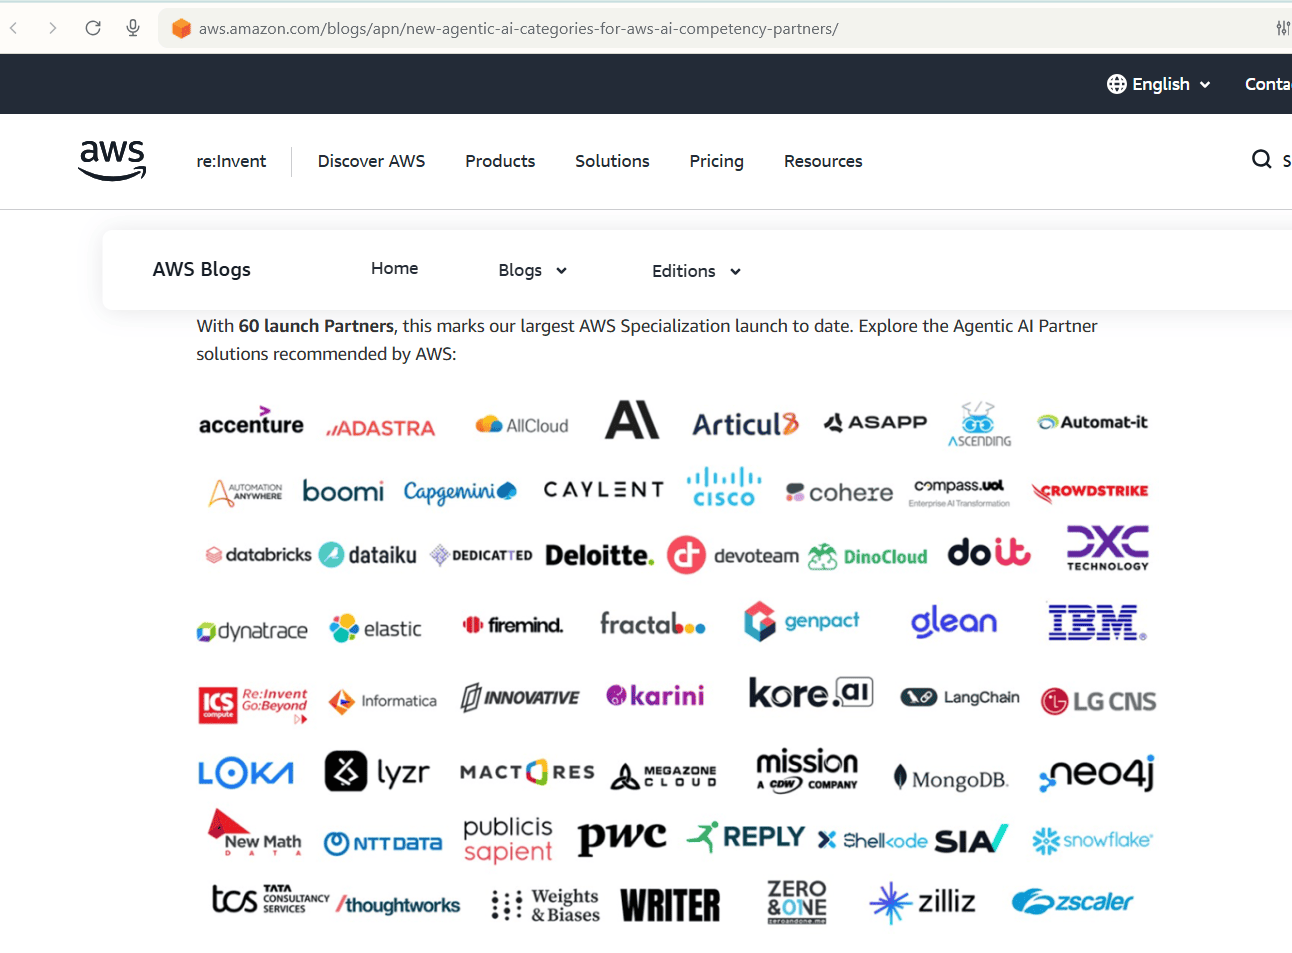Click the Cisco logo

724,487
